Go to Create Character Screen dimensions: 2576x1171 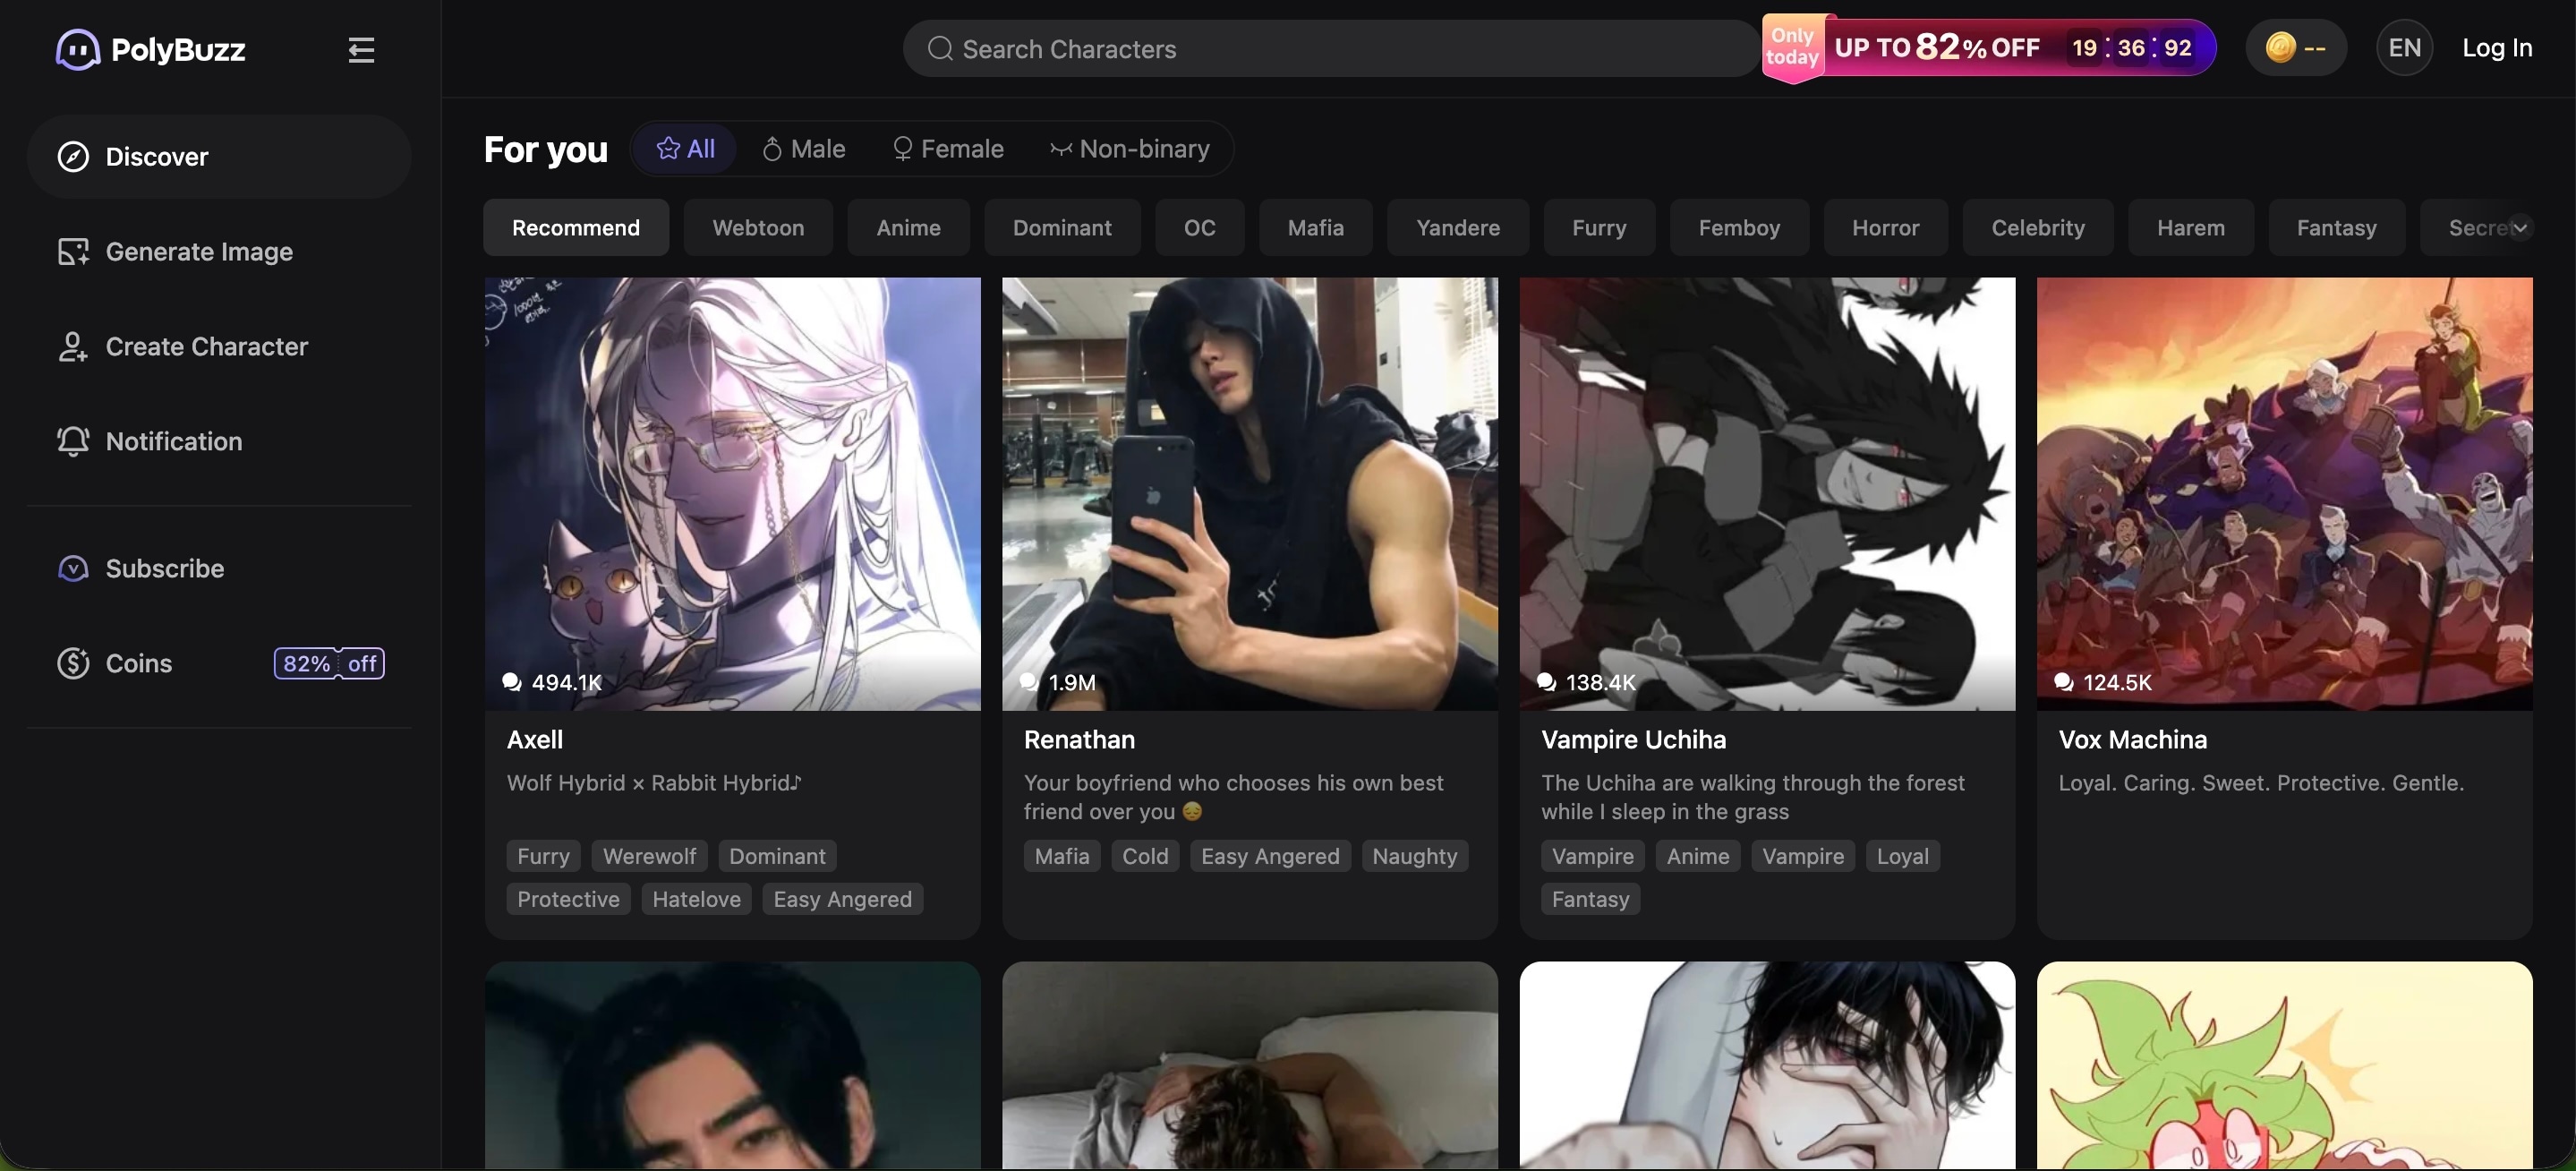click(206, 347)
